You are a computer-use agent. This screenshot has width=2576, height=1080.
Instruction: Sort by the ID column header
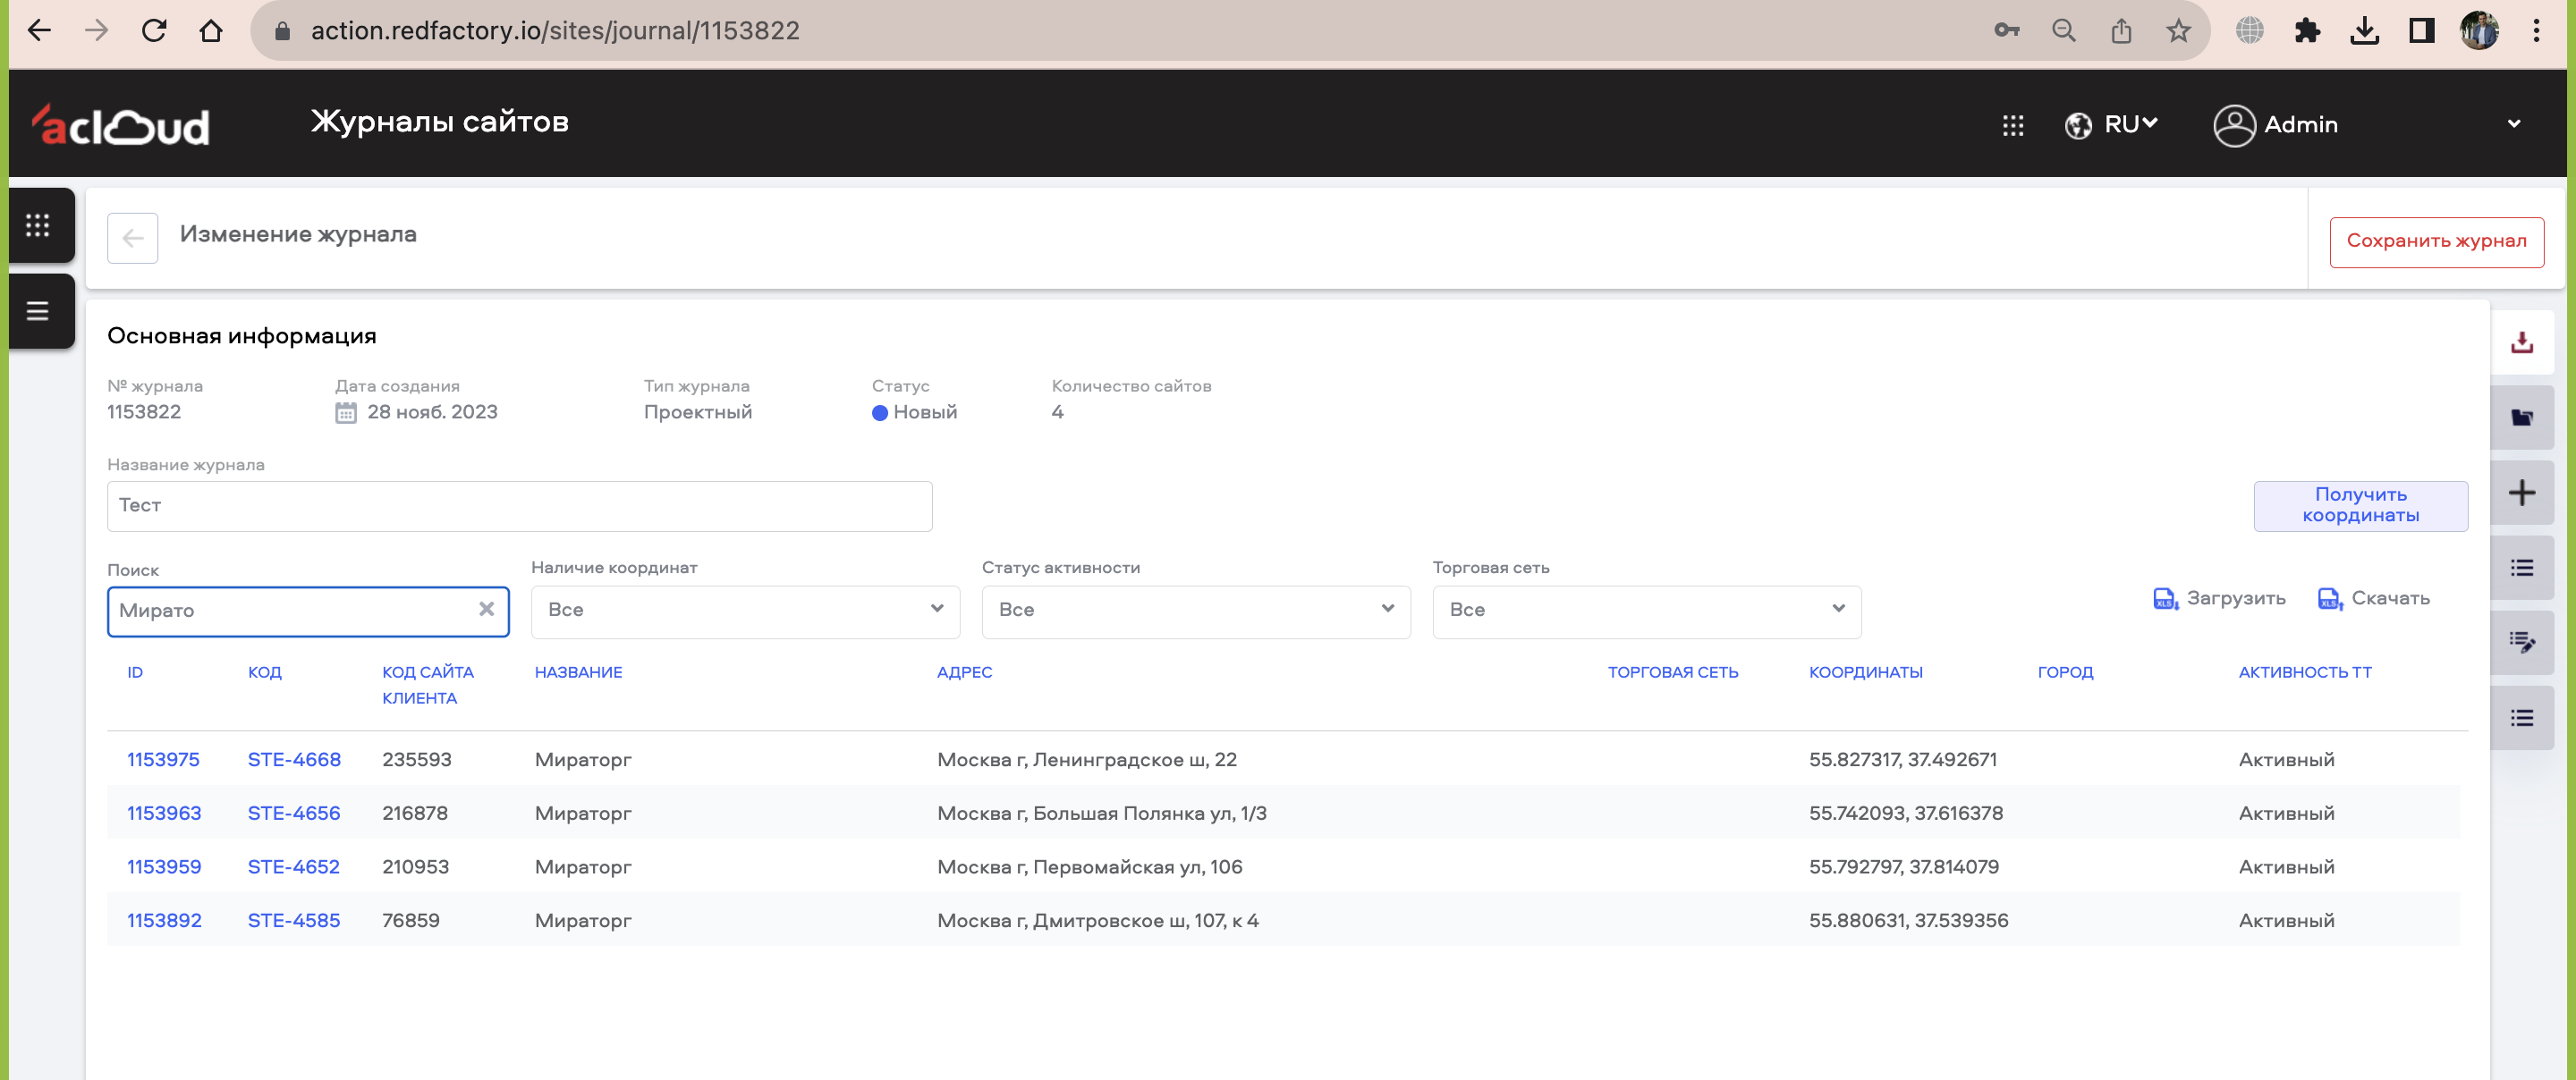click(x=135, y=672)
